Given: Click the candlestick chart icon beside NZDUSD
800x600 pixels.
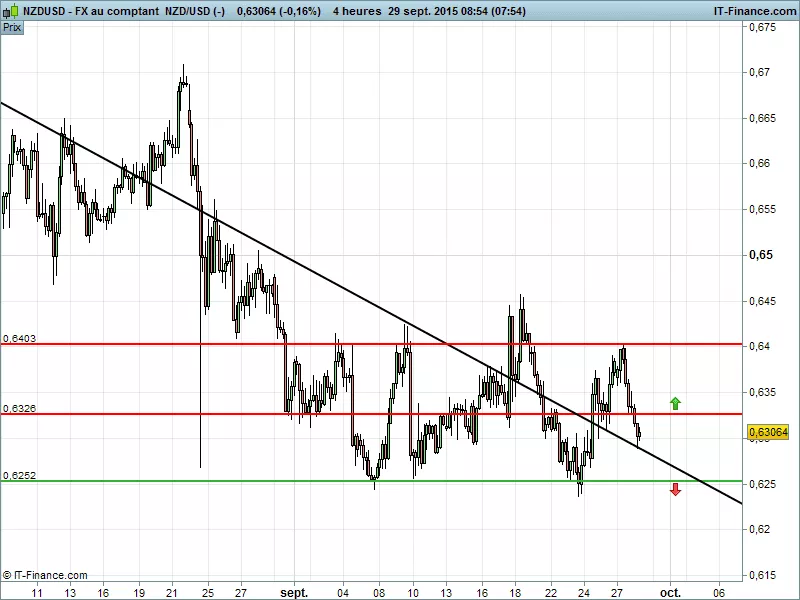Looking at the screenshot, I should (x=12, y=10).
